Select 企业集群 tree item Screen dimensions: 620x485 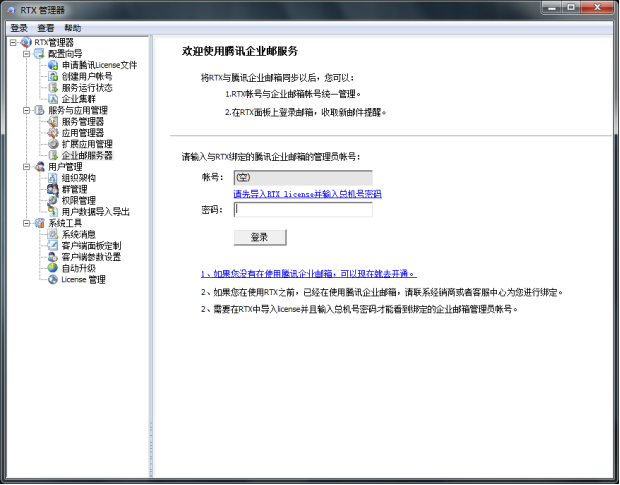79,99
